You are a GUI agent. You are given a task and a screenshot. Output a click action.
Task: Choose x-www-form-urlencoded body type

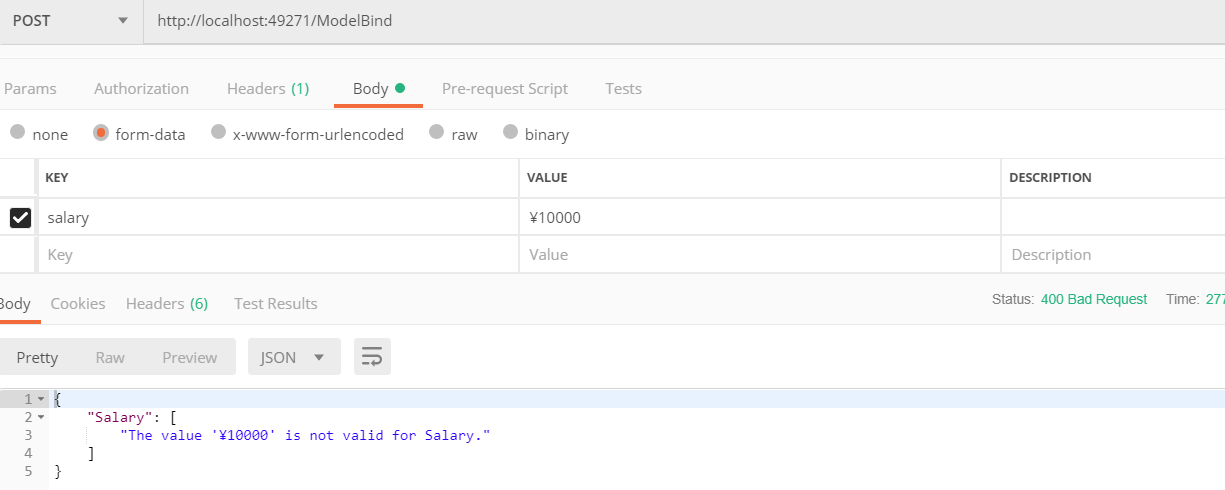click(x=218, y=133)
